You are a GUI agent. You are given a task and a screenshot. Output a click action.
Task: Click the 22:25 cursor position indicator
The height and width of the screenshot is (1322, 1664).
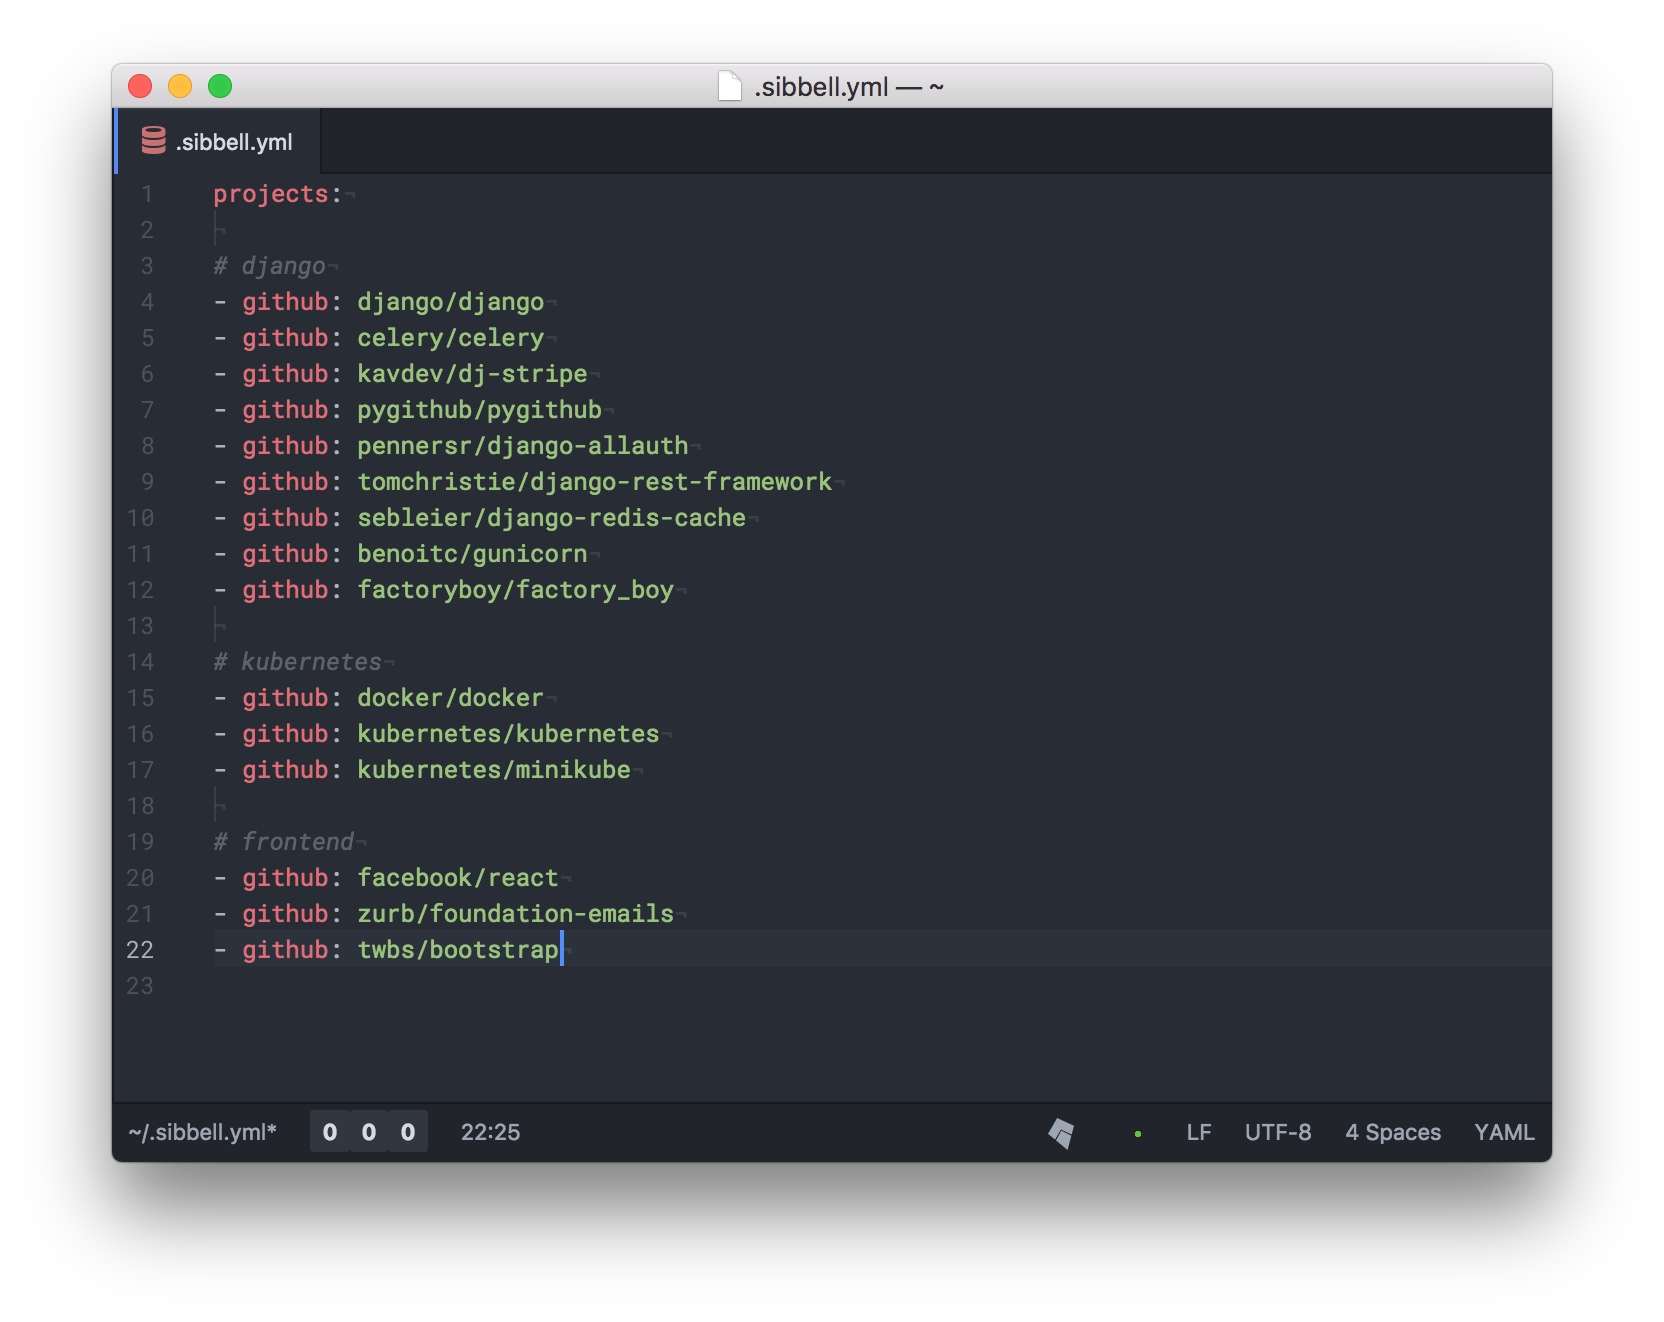coord(490,1132)
